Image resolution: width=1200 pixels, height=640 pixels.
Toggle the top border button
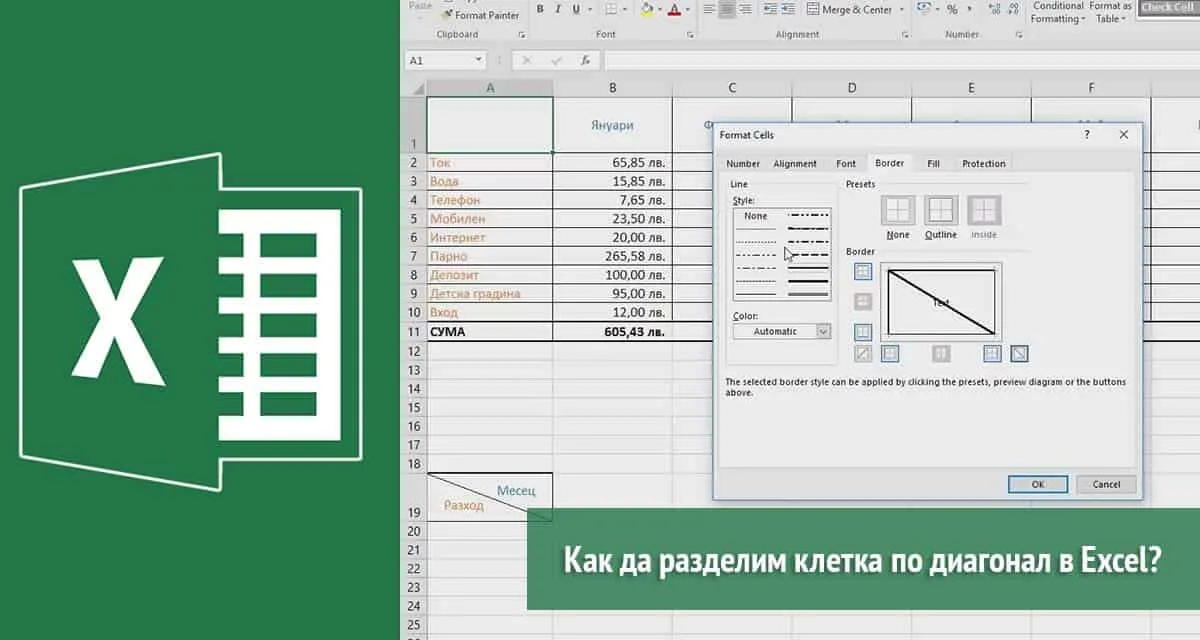click(x=863, y=271)
